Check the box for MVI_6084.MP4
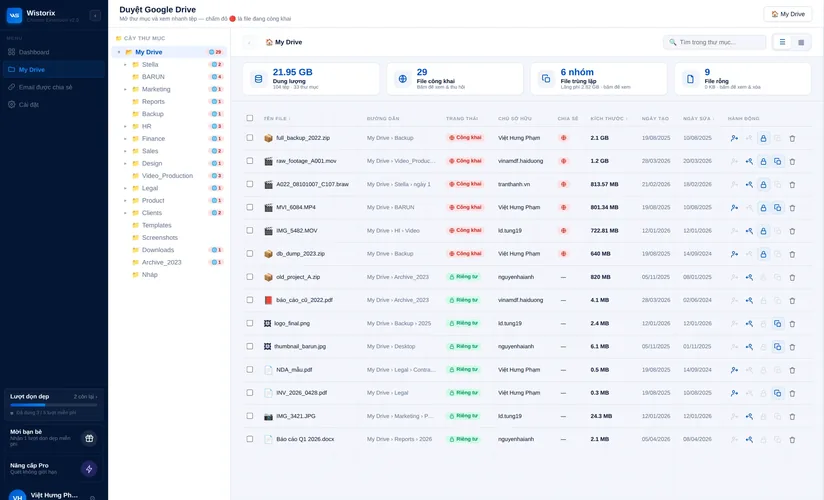The height and width of the screenshot is (500, 824). [x=250, y=207]
